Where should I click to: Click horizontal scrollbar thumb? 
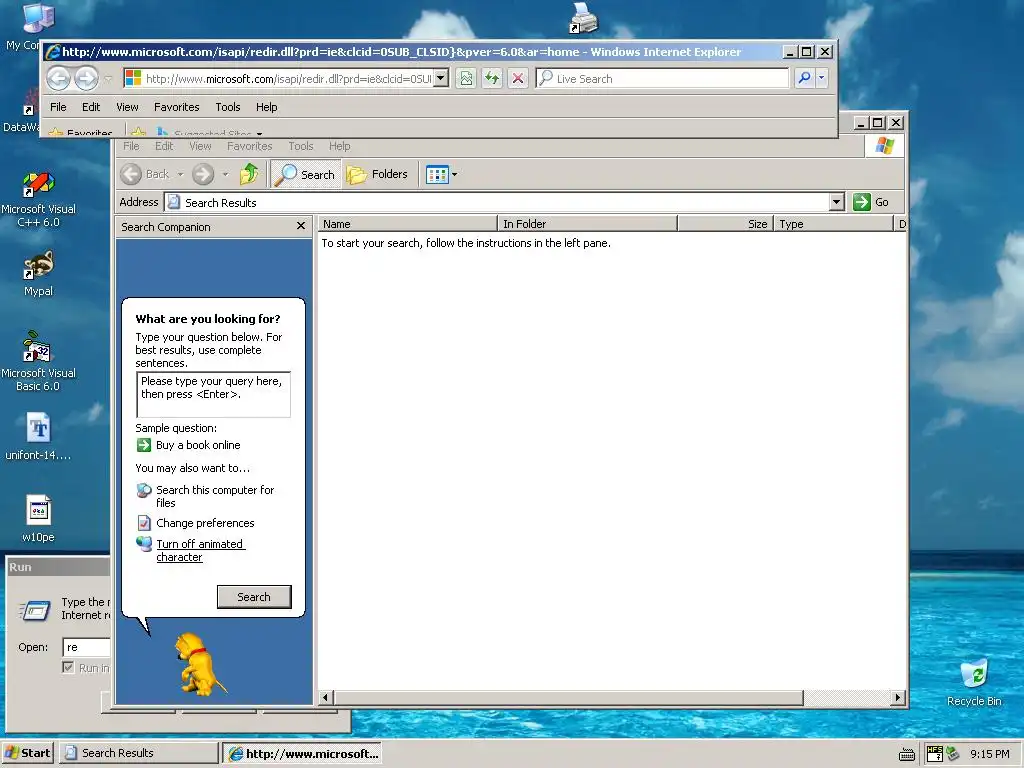tap(569, 697)
